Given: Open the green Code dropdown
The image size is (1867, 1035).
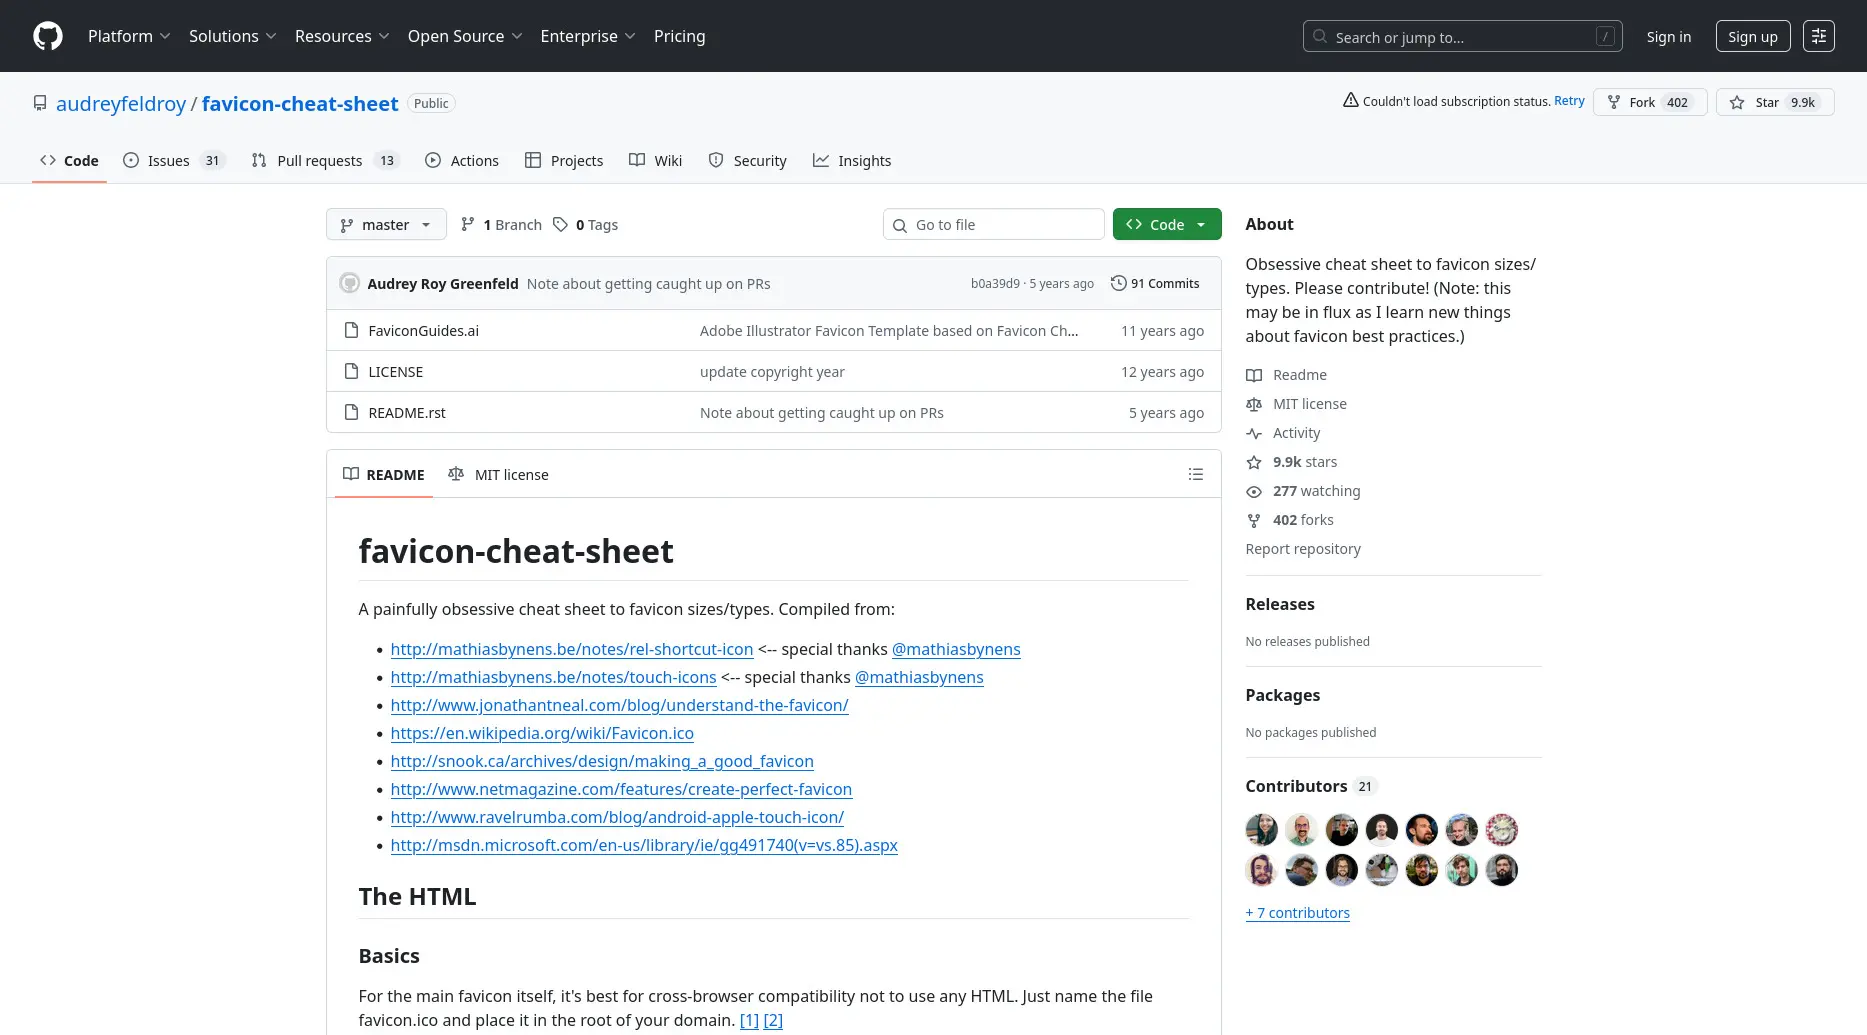Looking at the screenshot, I should [x=1166, y=225].
